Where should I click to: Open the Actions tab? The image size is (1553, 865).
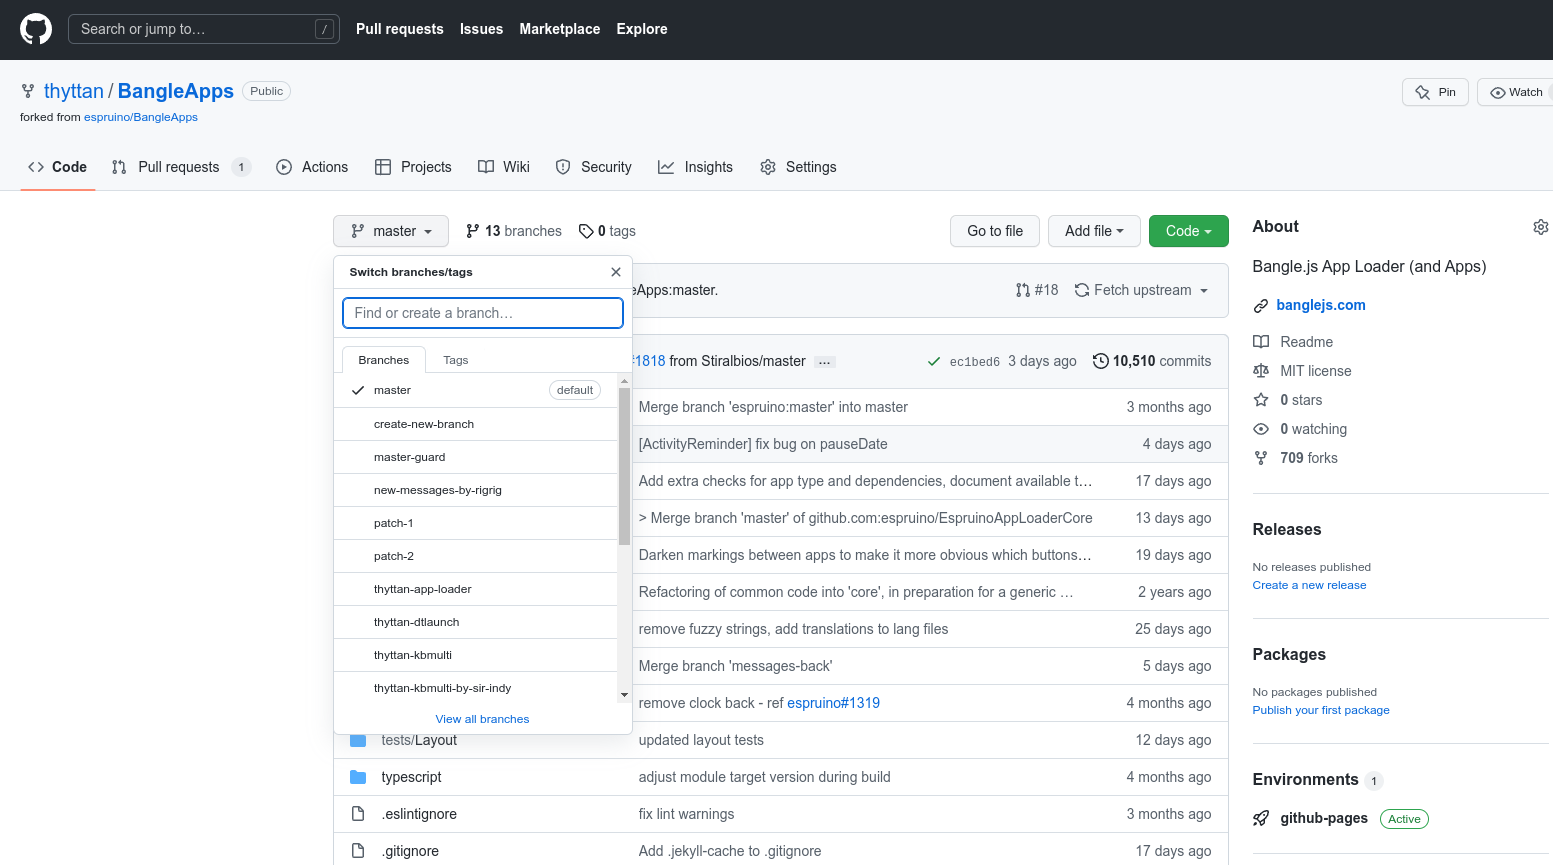pyautogui.click(x=312, y=167)
